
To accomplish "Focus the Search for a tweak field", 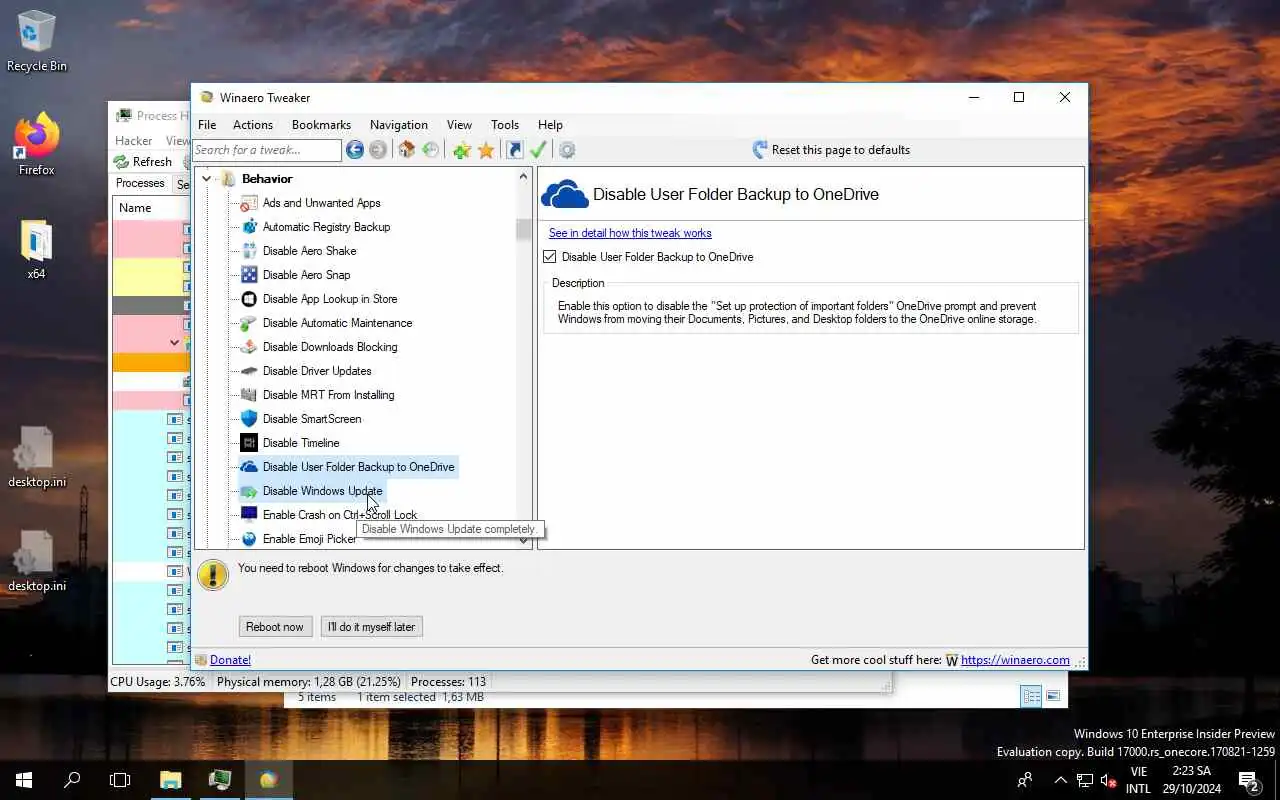I will [267, 150].
